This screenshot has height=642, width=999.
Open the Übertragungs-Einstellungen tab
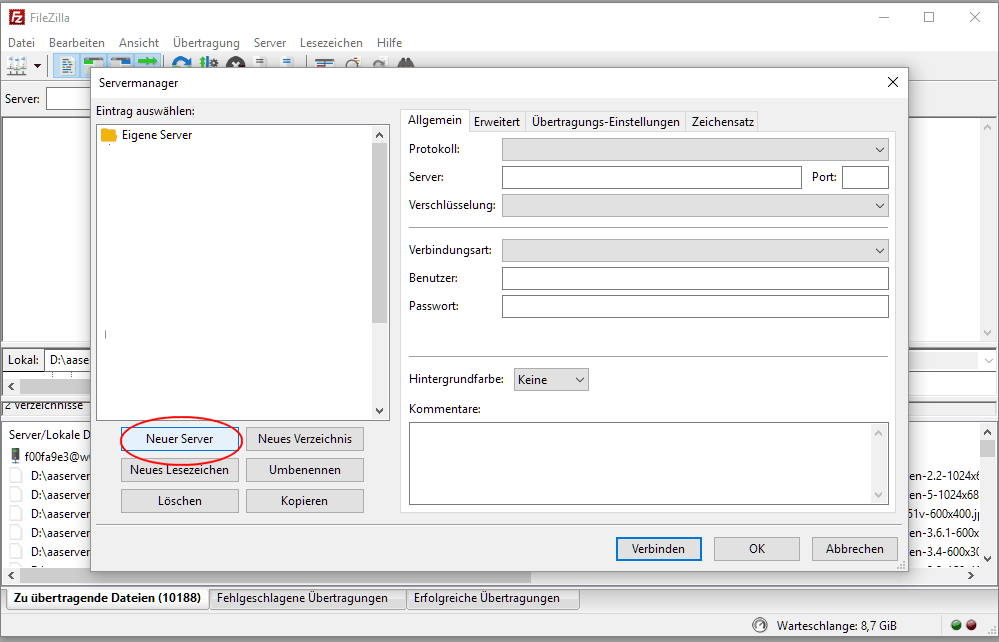(x=606, y=122)
